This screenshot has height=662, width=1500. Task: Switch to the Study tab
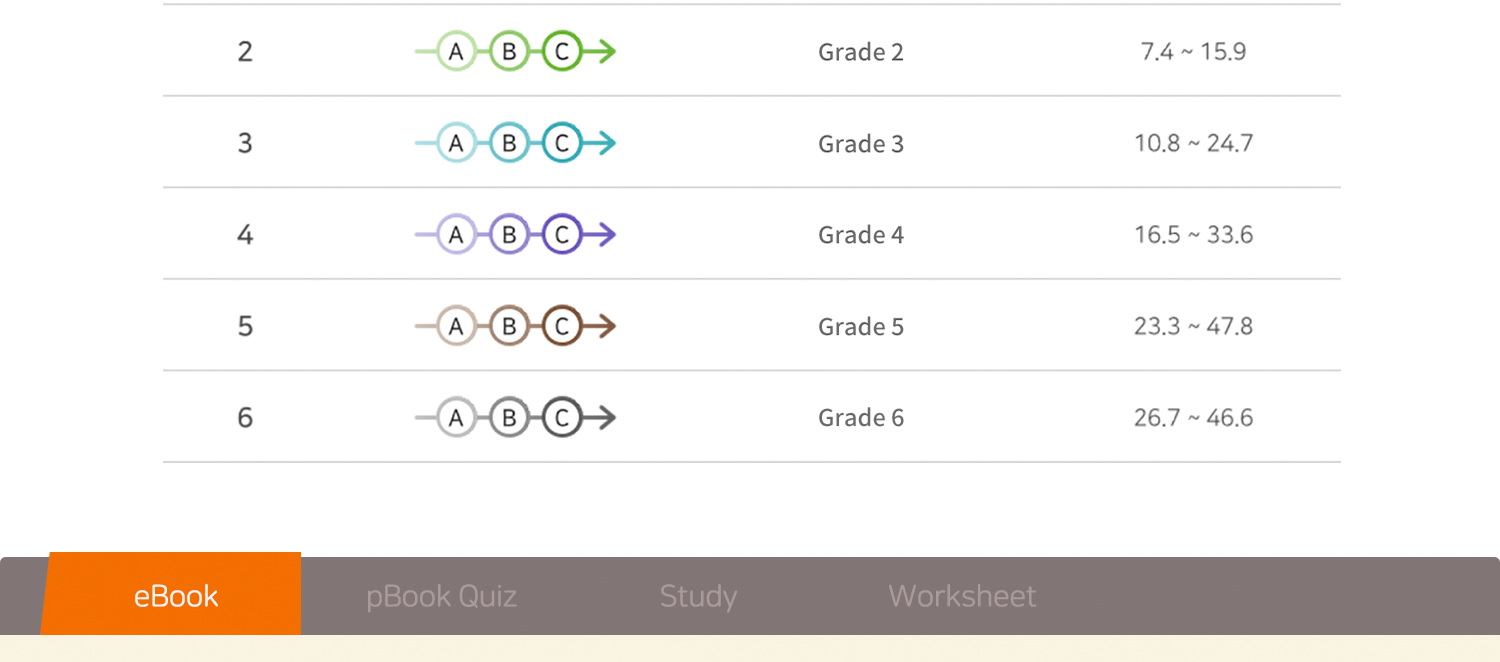(x=698, y=596)
